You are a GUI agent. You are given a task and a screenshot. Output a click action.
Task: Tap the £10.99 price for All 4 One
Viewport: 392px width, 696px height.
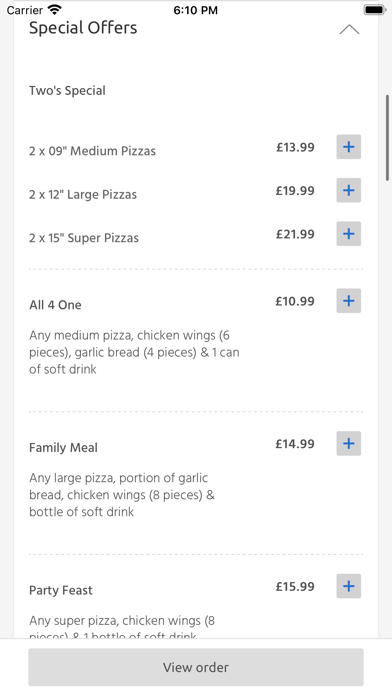[x=295, y=301]
